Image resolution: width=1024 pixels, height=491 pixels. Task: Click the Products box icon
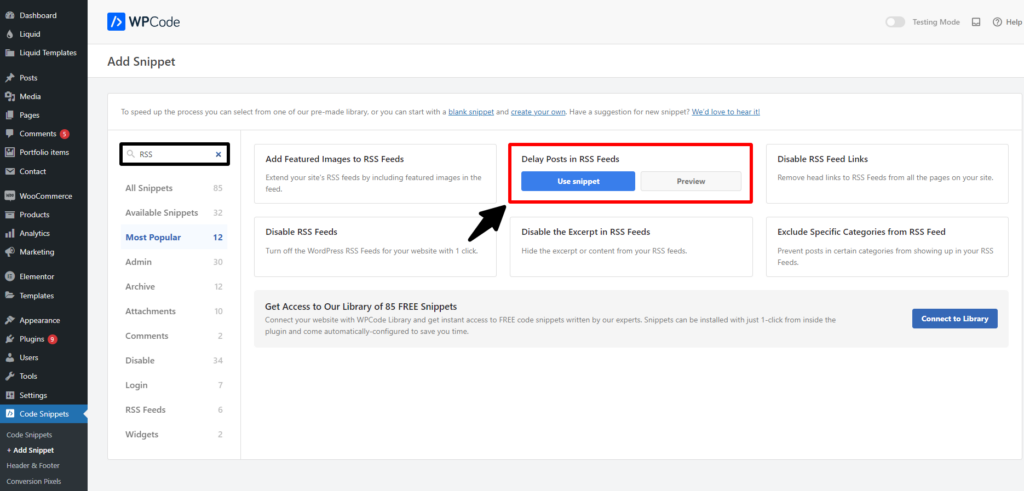point(10,215)
